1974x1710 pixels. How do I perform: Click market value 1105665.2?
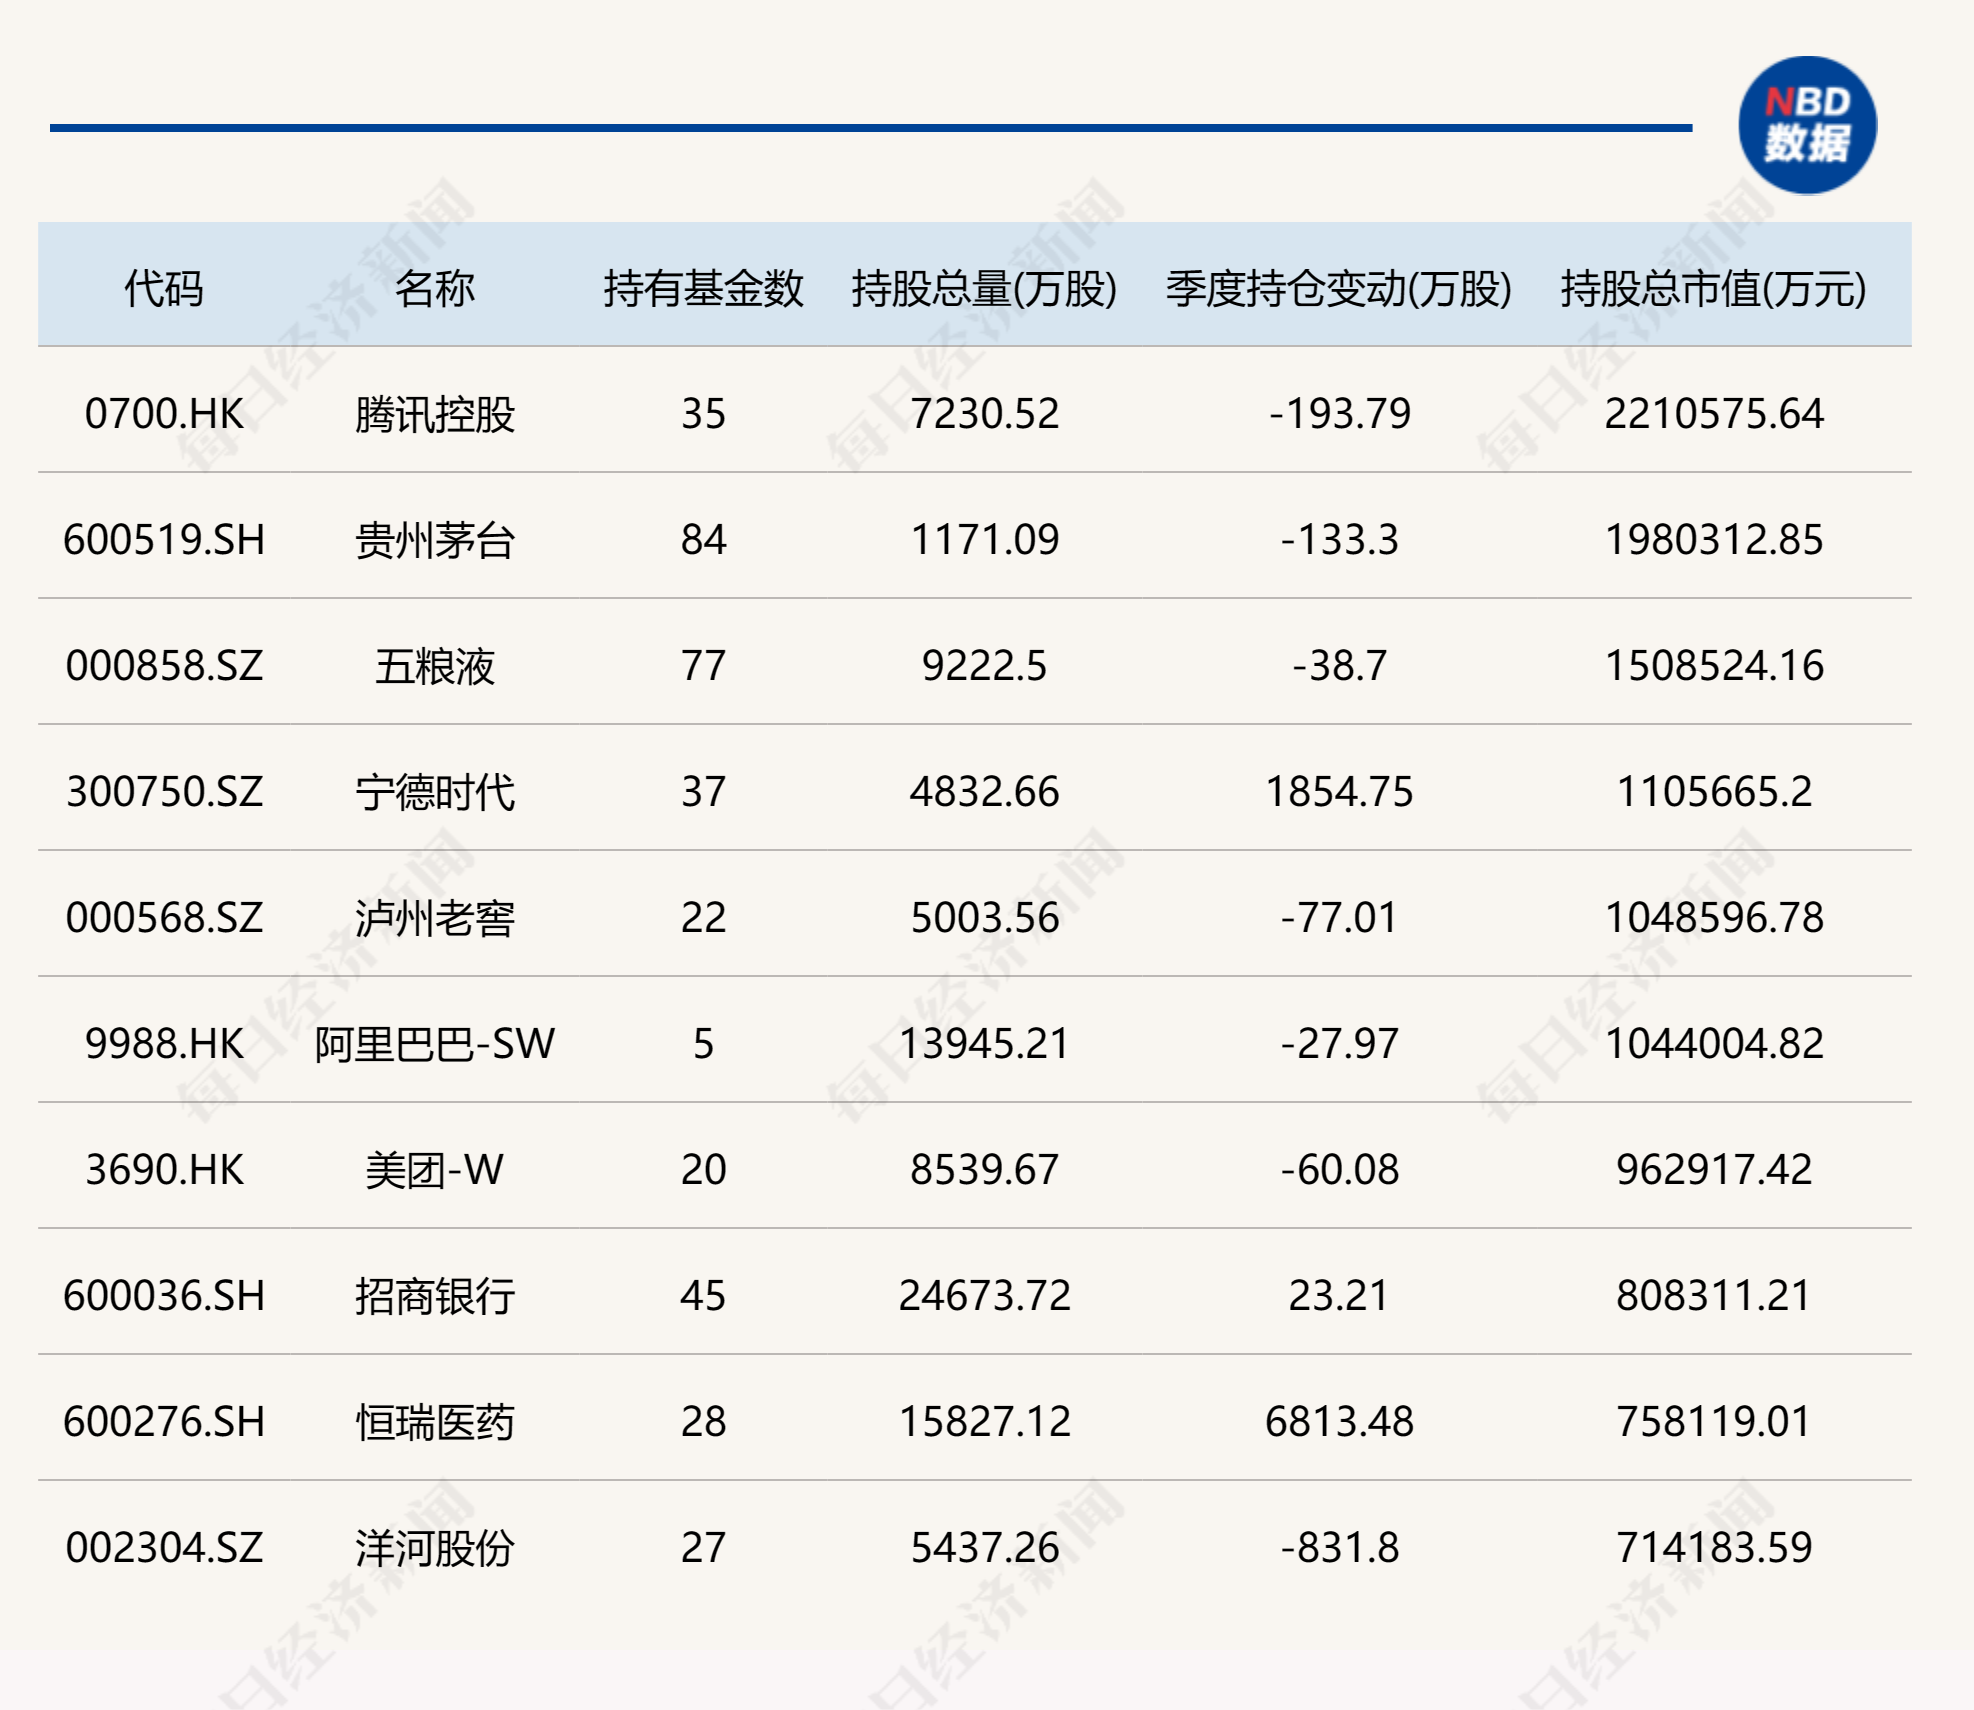[1714, 792]
